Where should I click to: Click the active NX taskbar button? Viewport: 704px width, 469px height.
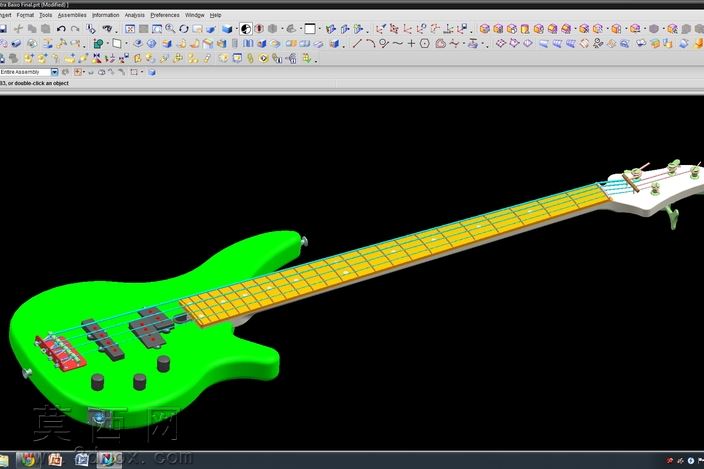[108, 460]
